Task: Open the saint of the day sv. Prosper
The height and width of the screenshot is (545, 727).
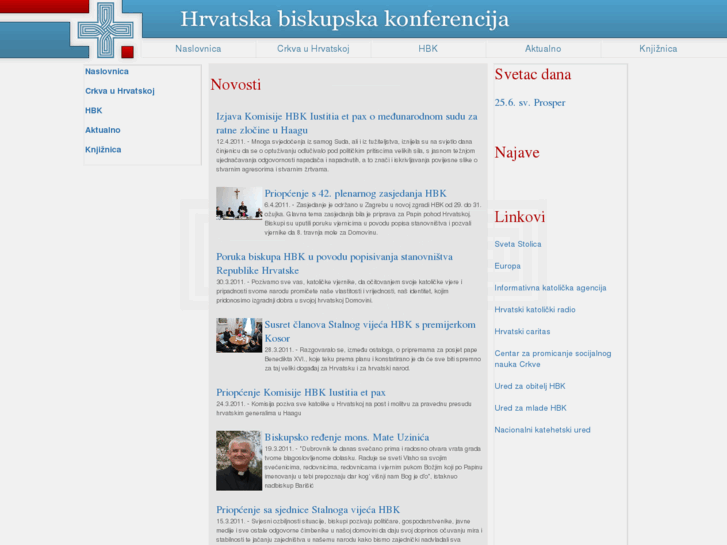Action: (x=529, y=103)
